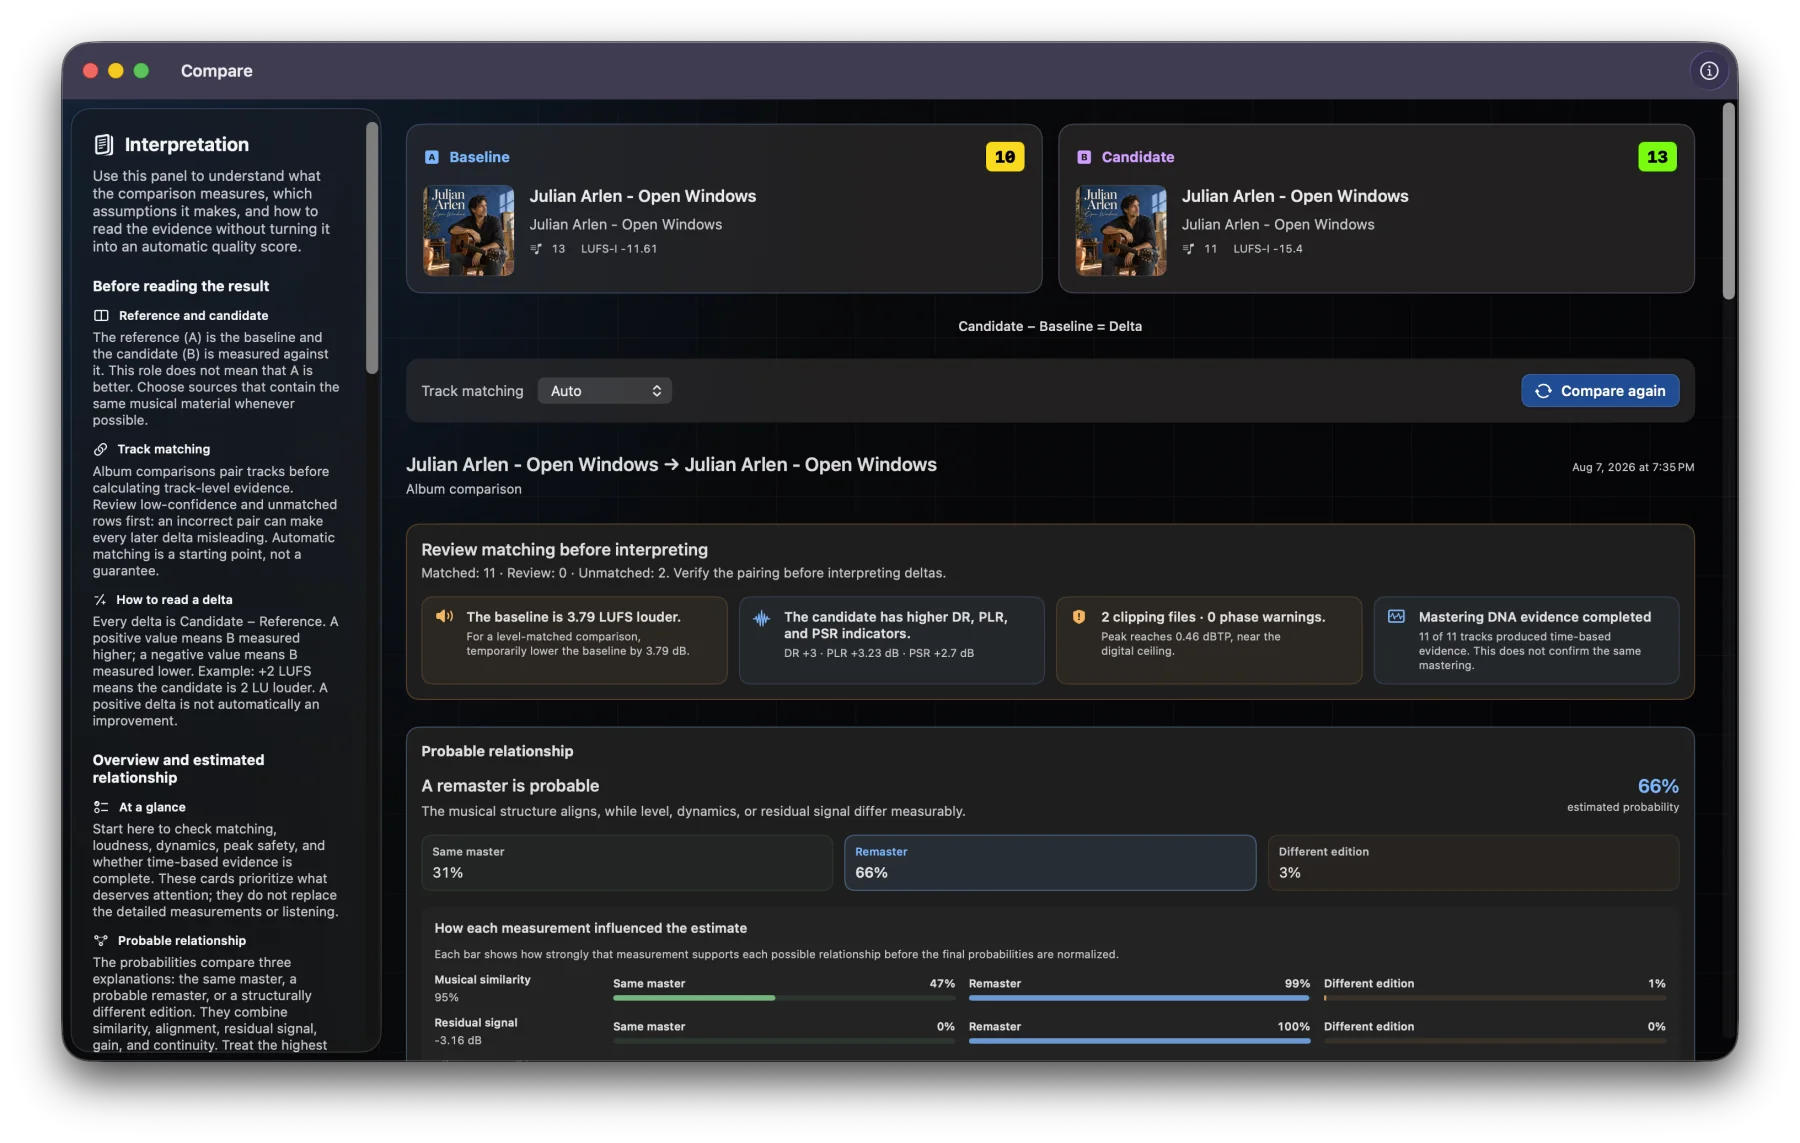
Task: Click the Before reading the result heading
Action: click(x=181, y=287)
